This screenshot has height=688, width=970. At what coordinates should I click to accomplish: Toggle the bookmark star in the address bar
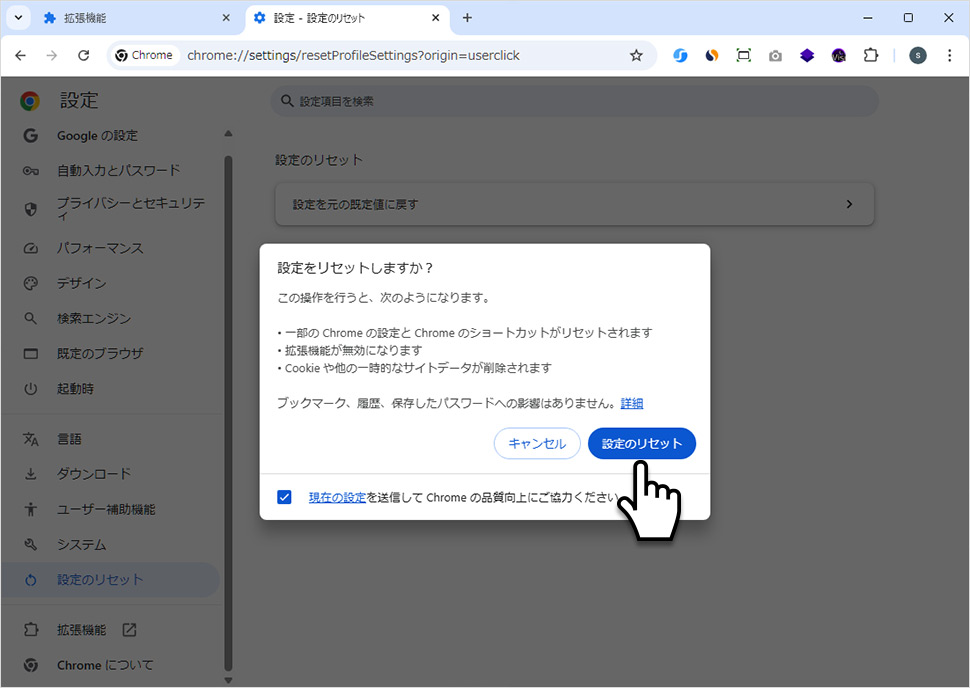click(x=636, y=55)
